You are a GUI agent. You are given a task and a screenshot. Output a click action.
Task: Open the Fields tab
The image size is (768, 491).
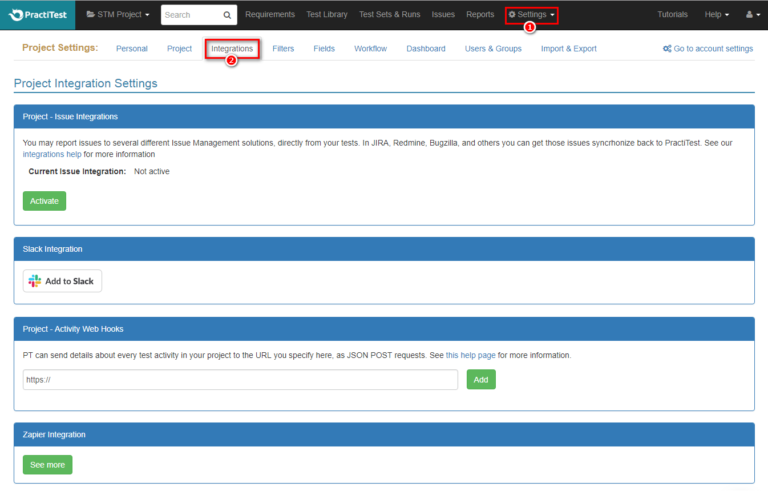tap(324, 49)
